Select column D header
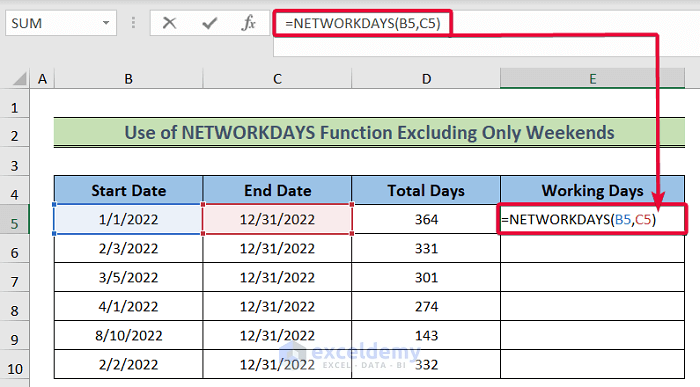Screen dimensions: 700x387 pos(426,79)
